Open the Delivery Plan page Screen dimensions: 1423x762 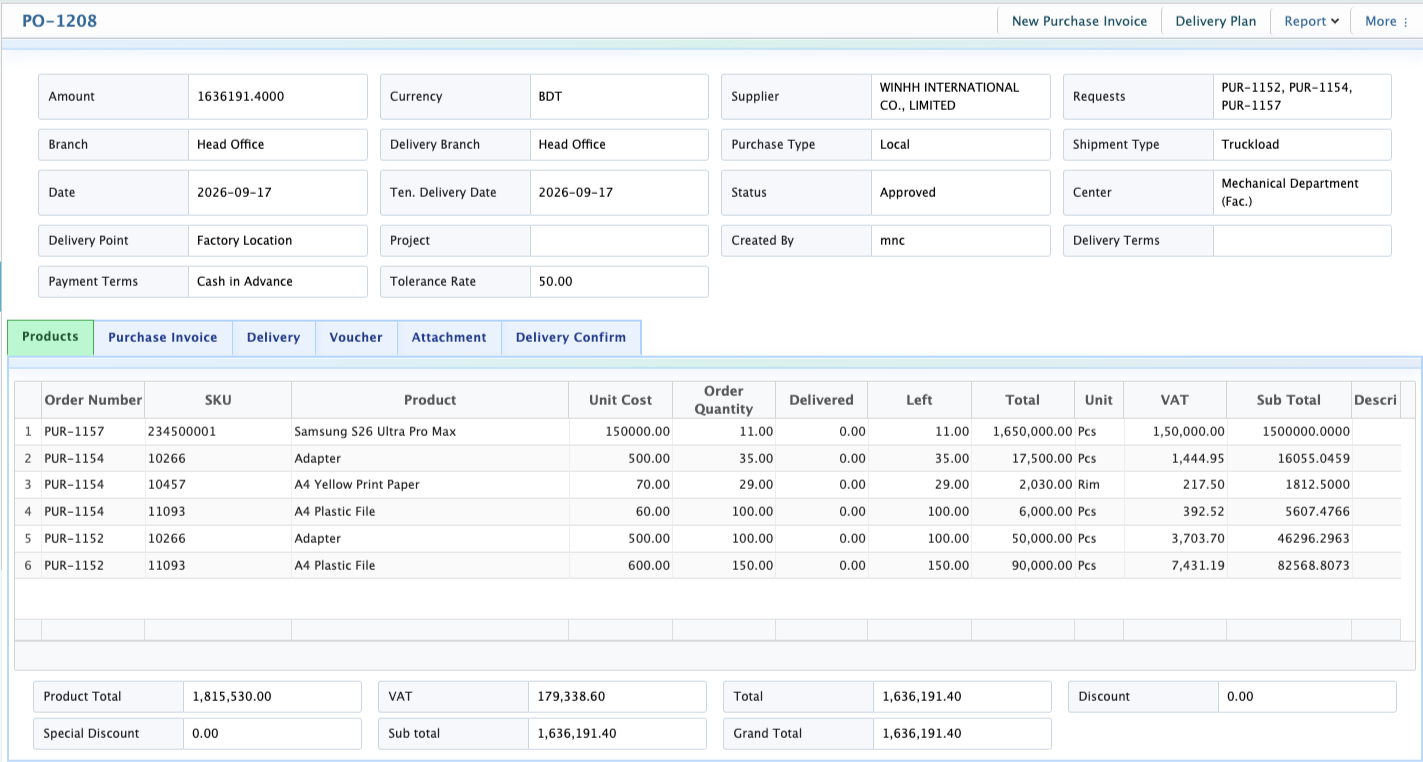coord(1215,21)
